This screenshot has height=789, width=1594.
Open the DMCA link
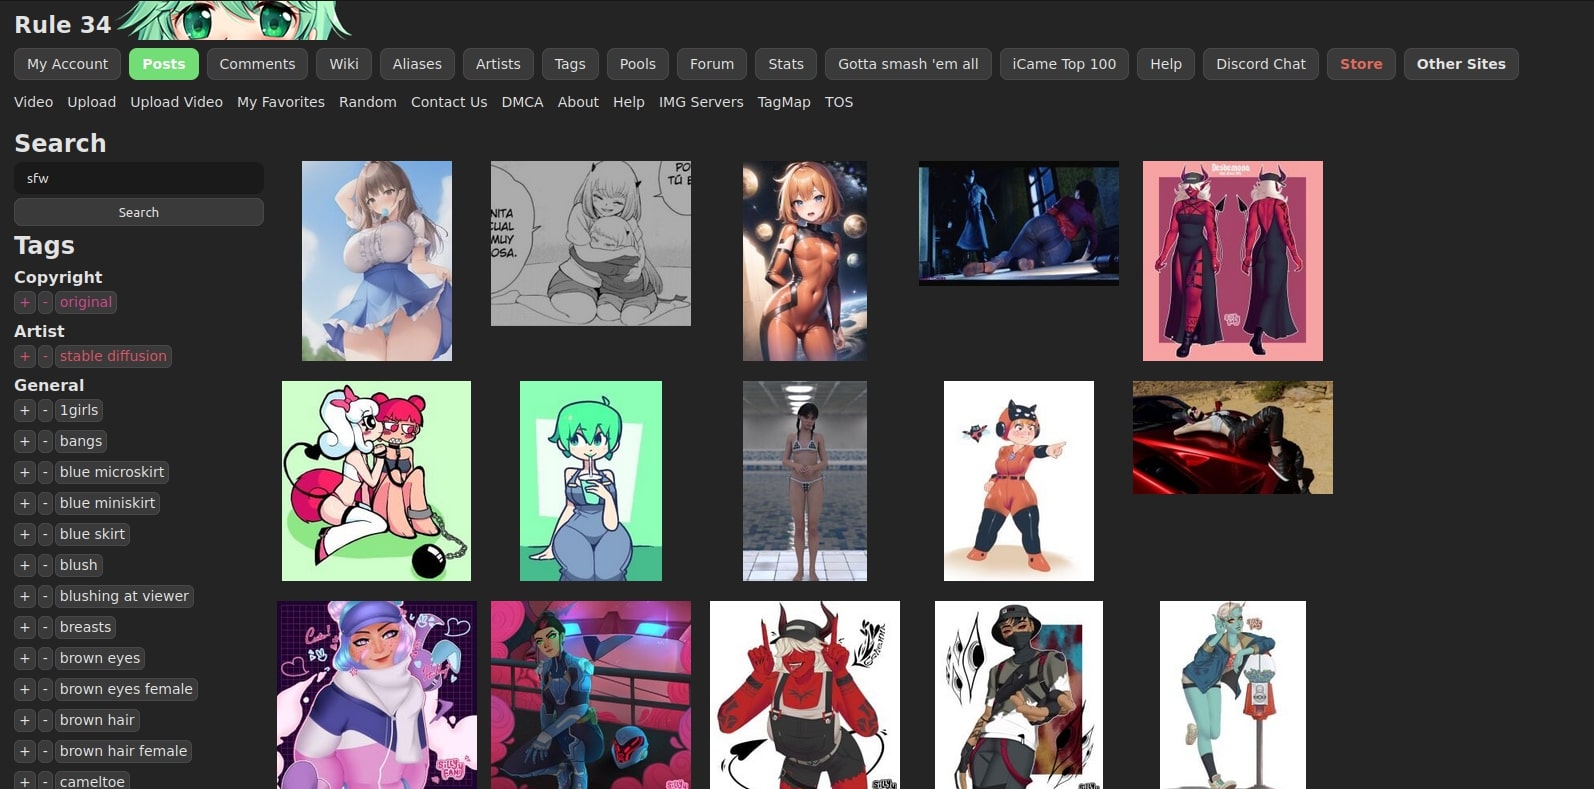(522, 102)
